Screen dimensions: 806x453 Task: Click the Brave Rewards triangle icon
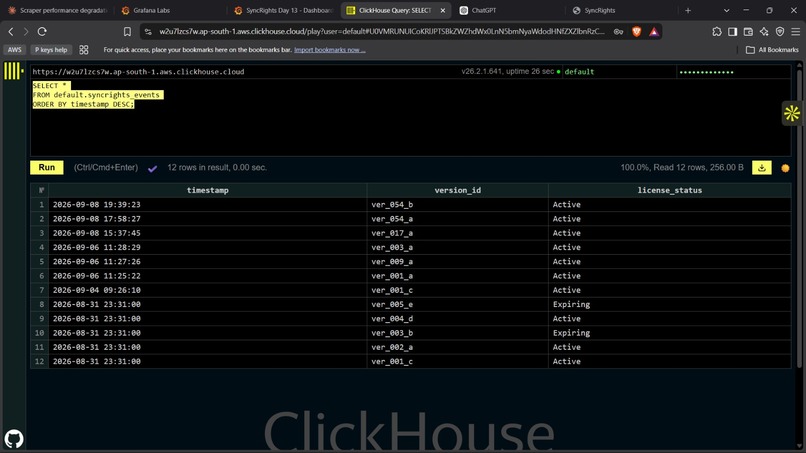(653, 32)
